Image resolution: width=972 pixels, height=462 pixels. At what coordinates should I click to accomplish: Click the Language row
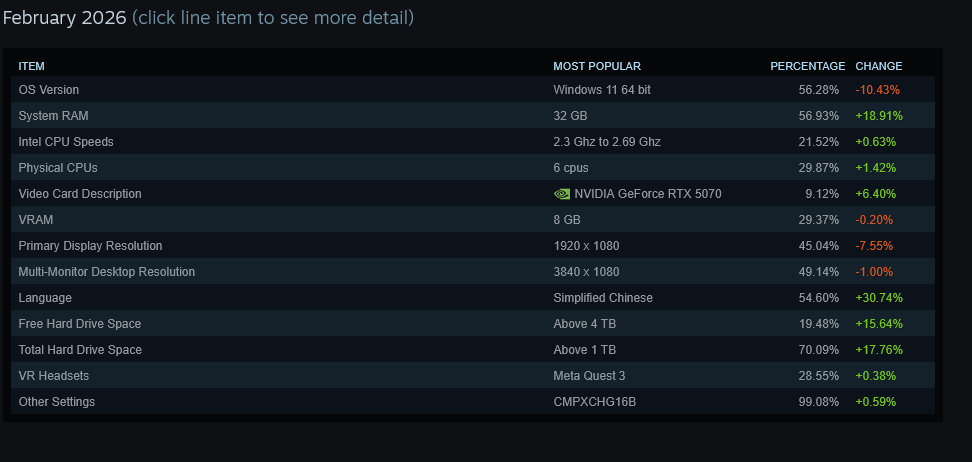click(x=45, y=298)
